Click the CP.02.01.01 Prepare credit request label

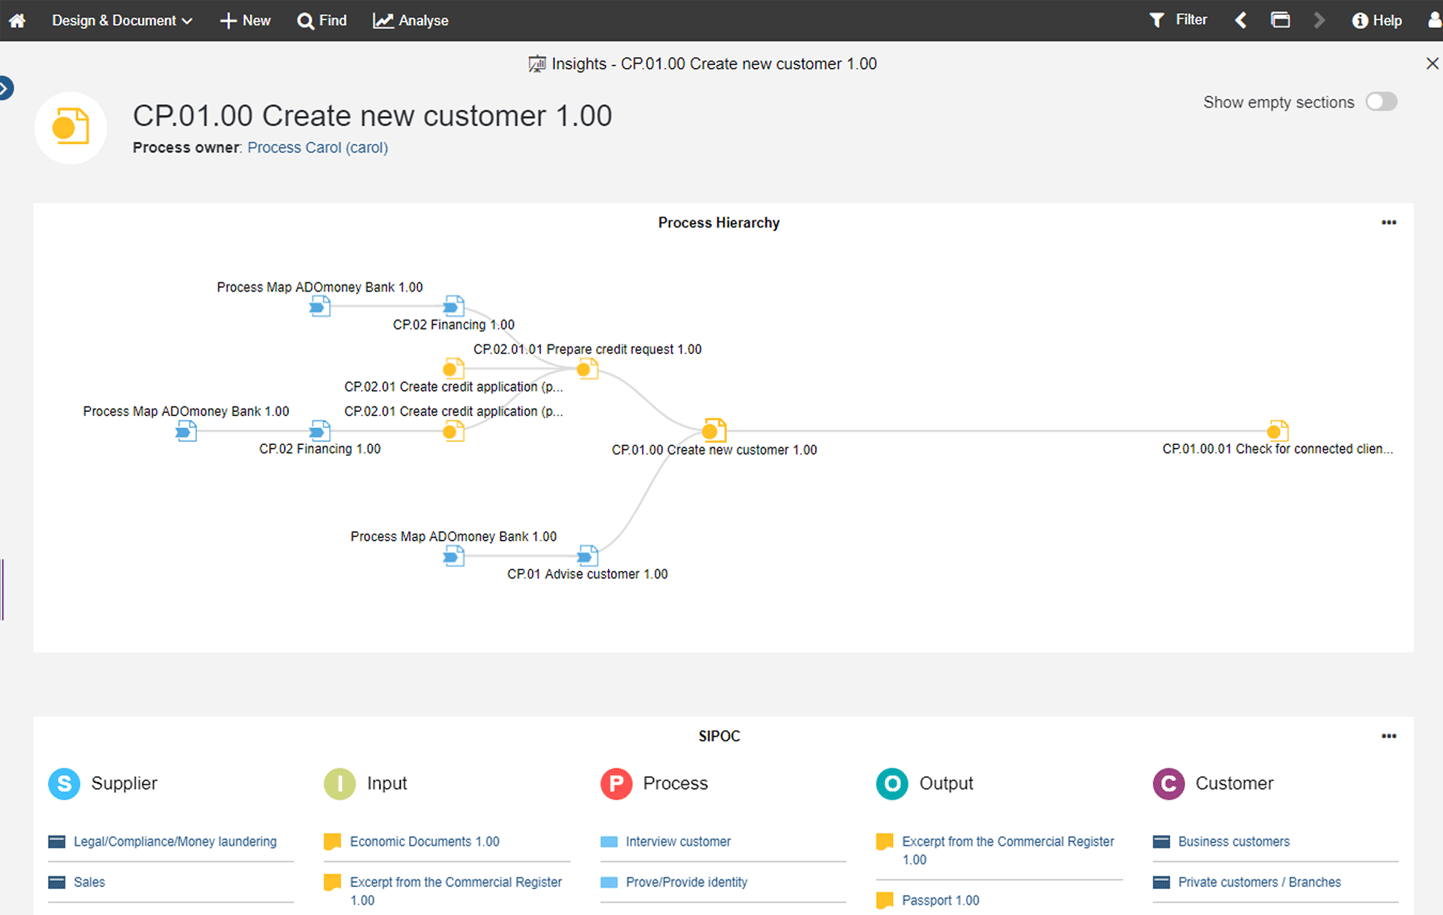click(x=587, y=349)
